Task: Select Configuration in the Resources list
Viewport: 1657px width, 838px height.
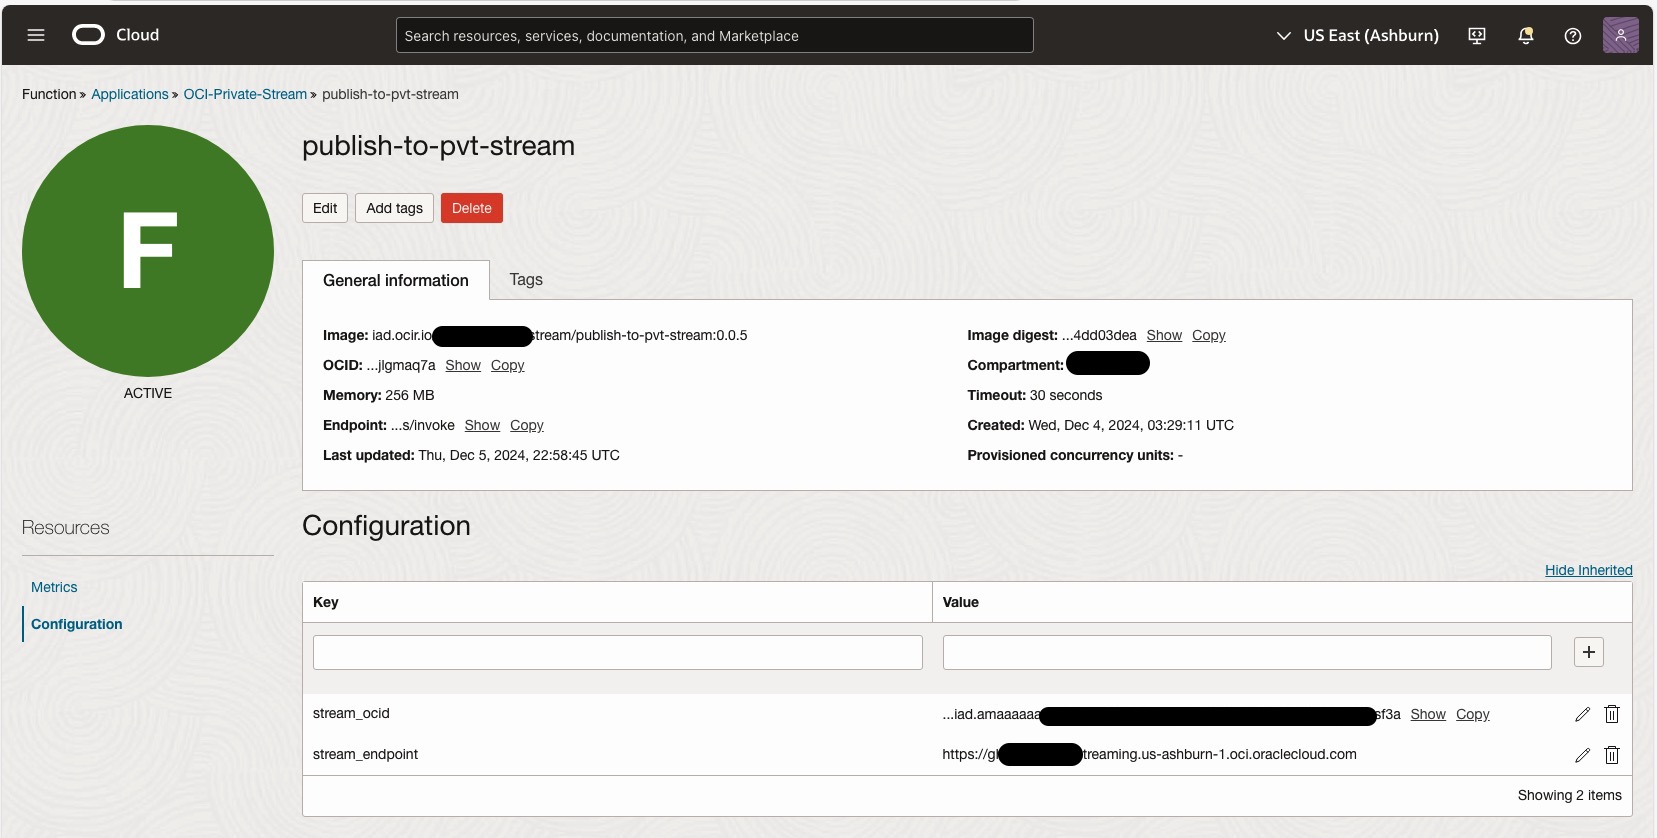Action: (77, 624)
